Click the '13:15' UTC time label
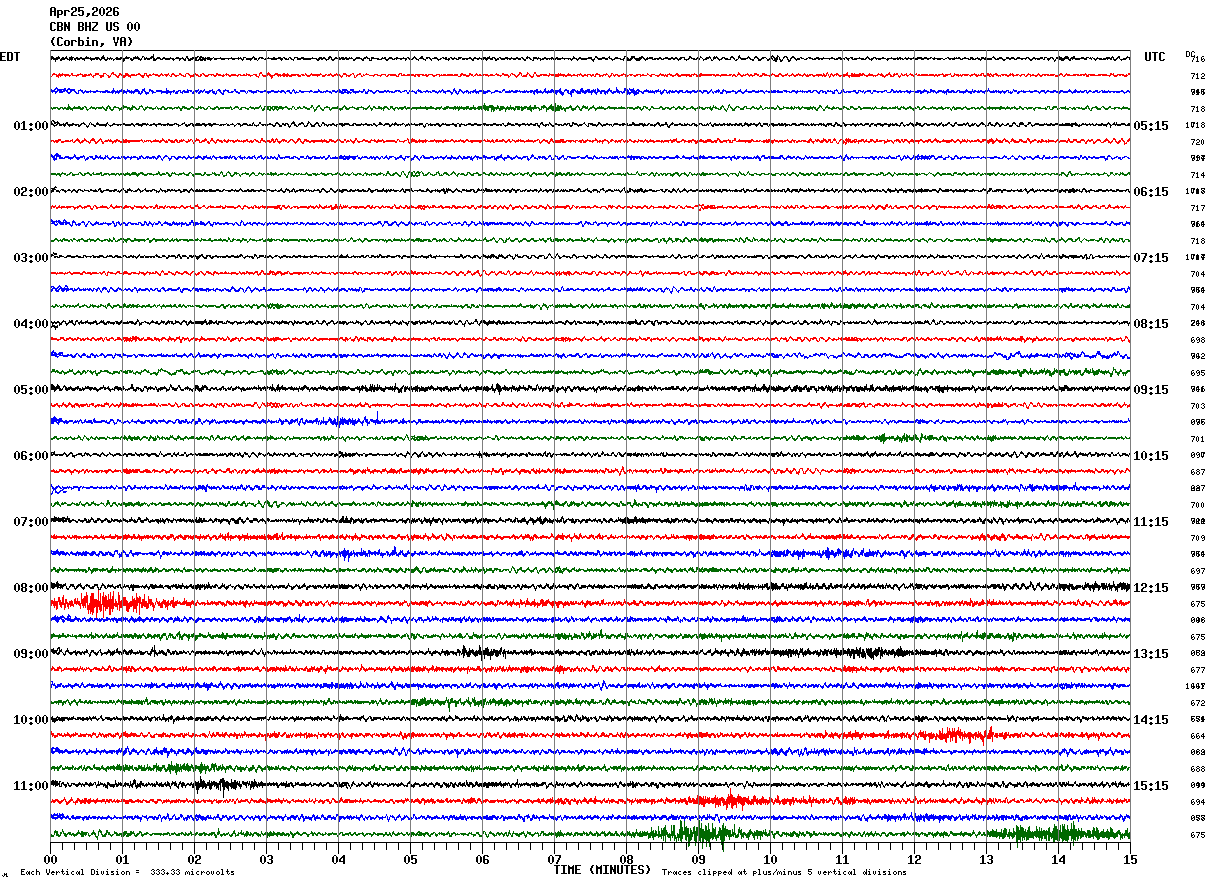The width and height of the screenshot is (1210, 886). click(x=1151, y=654)
